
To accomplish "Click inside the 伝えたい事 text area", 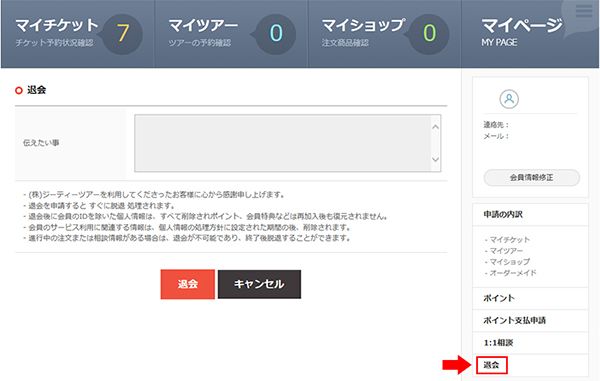I will coord(287,143).
